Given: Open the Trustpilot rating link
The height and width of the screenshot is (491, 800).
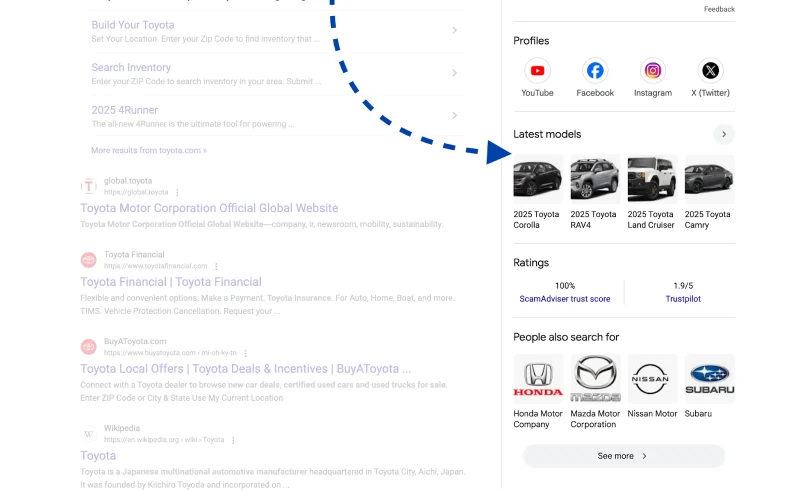Looking at the screenshot, I should coord(683,299).
